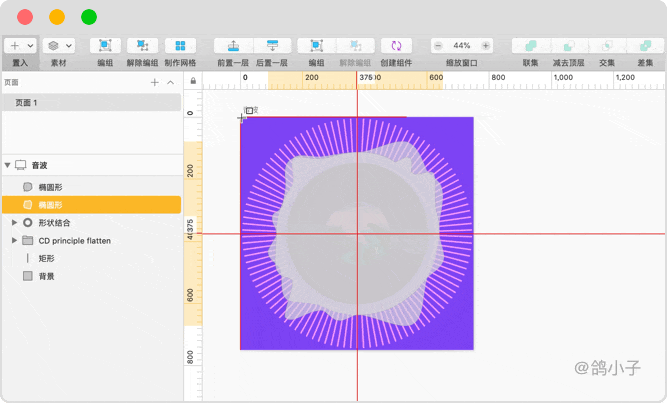
Task: Click the 解除编组 icon beside 制作网格
Action: (x=143, y=46)
